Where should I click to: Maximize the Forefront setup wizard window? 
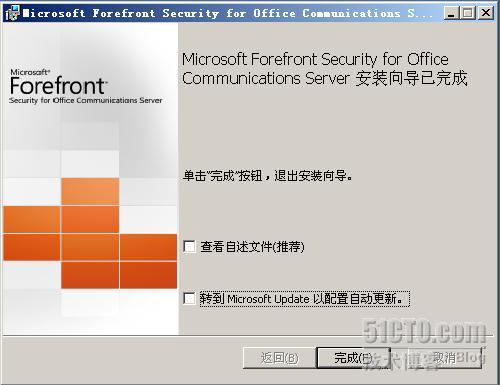468,13
